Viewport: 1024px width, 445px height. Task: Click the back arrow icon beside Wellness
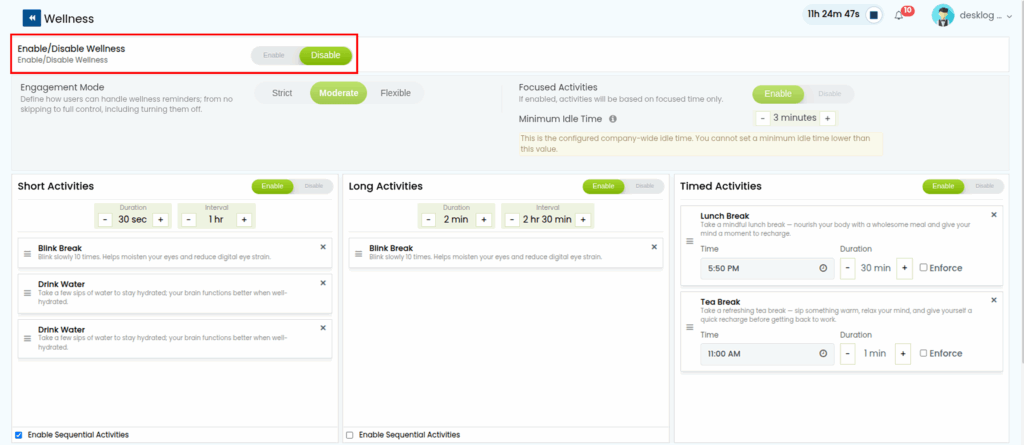click(31, 17)
